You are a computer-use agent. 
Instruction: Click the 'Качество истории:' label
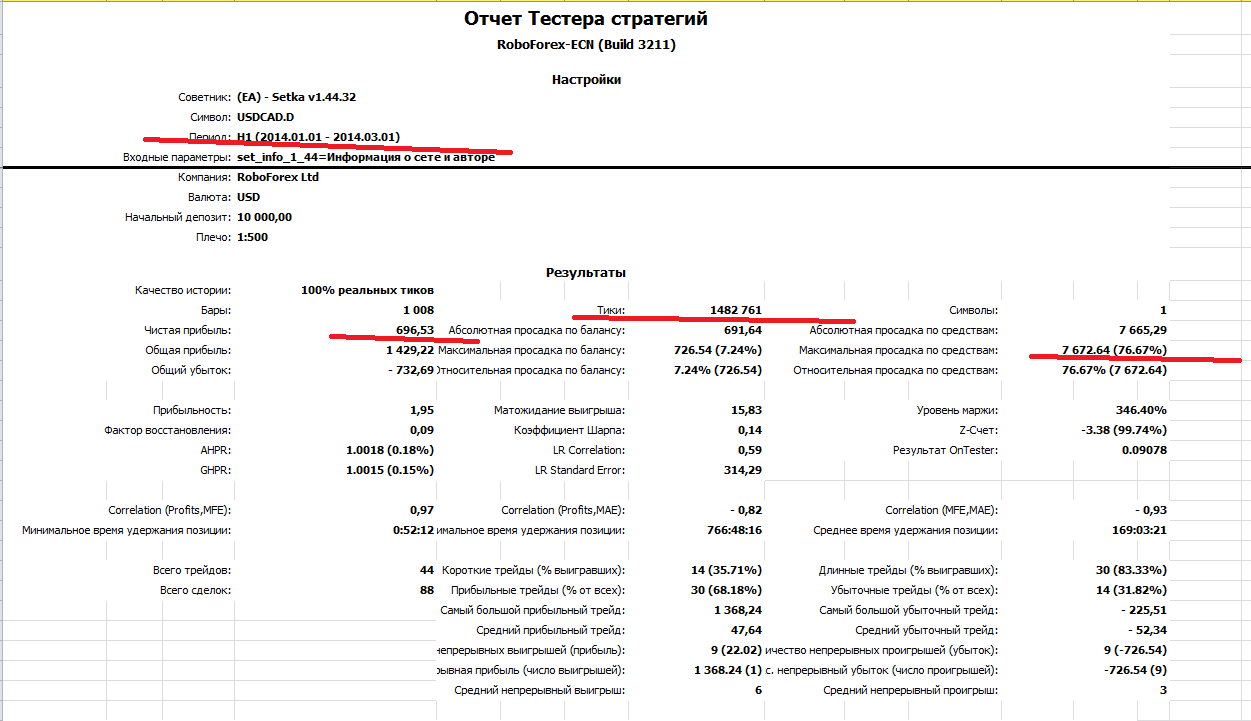pyautogui.click(x=183, y=290)
